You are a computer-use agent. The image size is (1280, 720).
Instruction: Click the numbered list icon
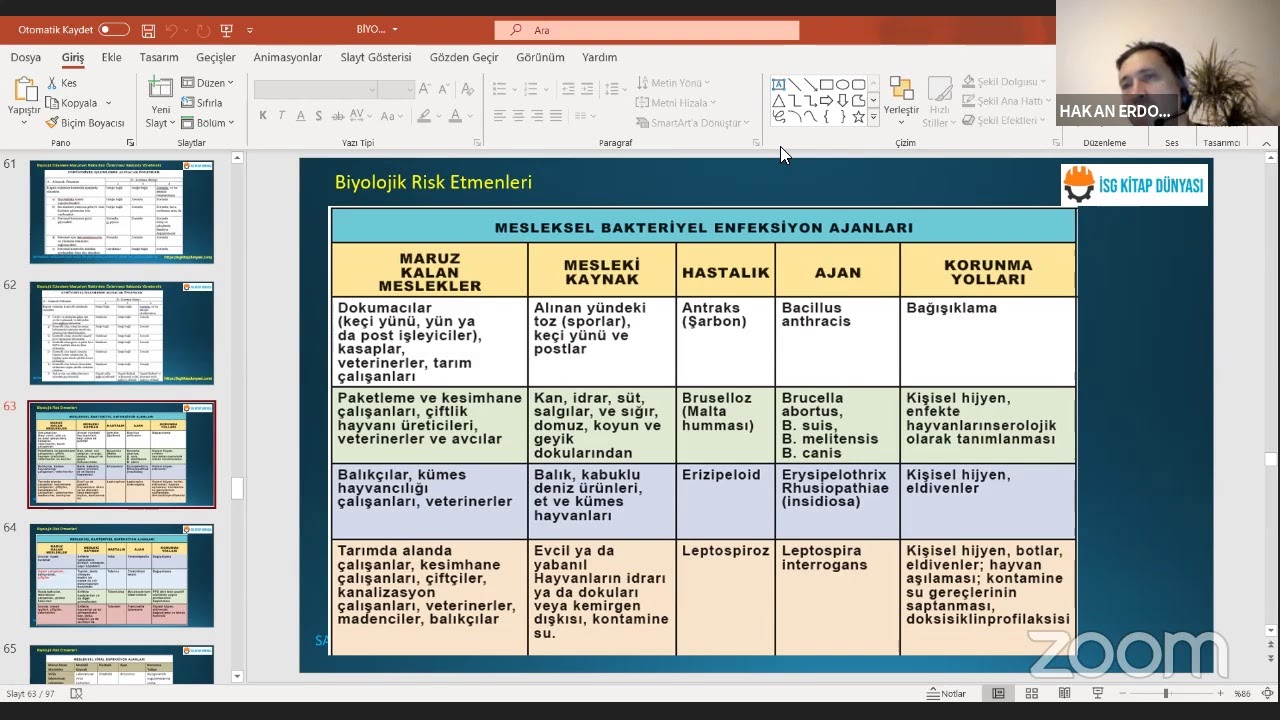[x=531, y=90]
